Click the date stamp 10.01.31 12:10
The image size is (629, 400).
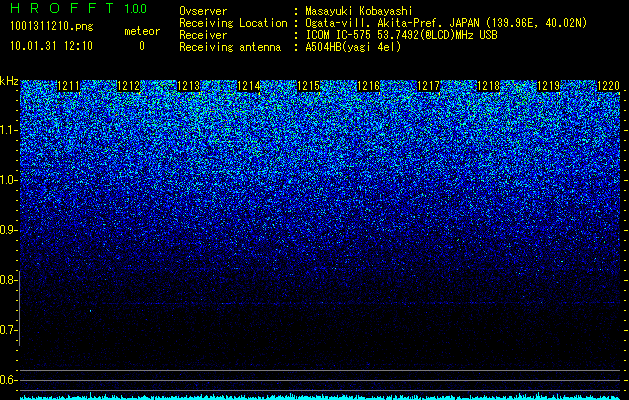(x=51, y=46)
